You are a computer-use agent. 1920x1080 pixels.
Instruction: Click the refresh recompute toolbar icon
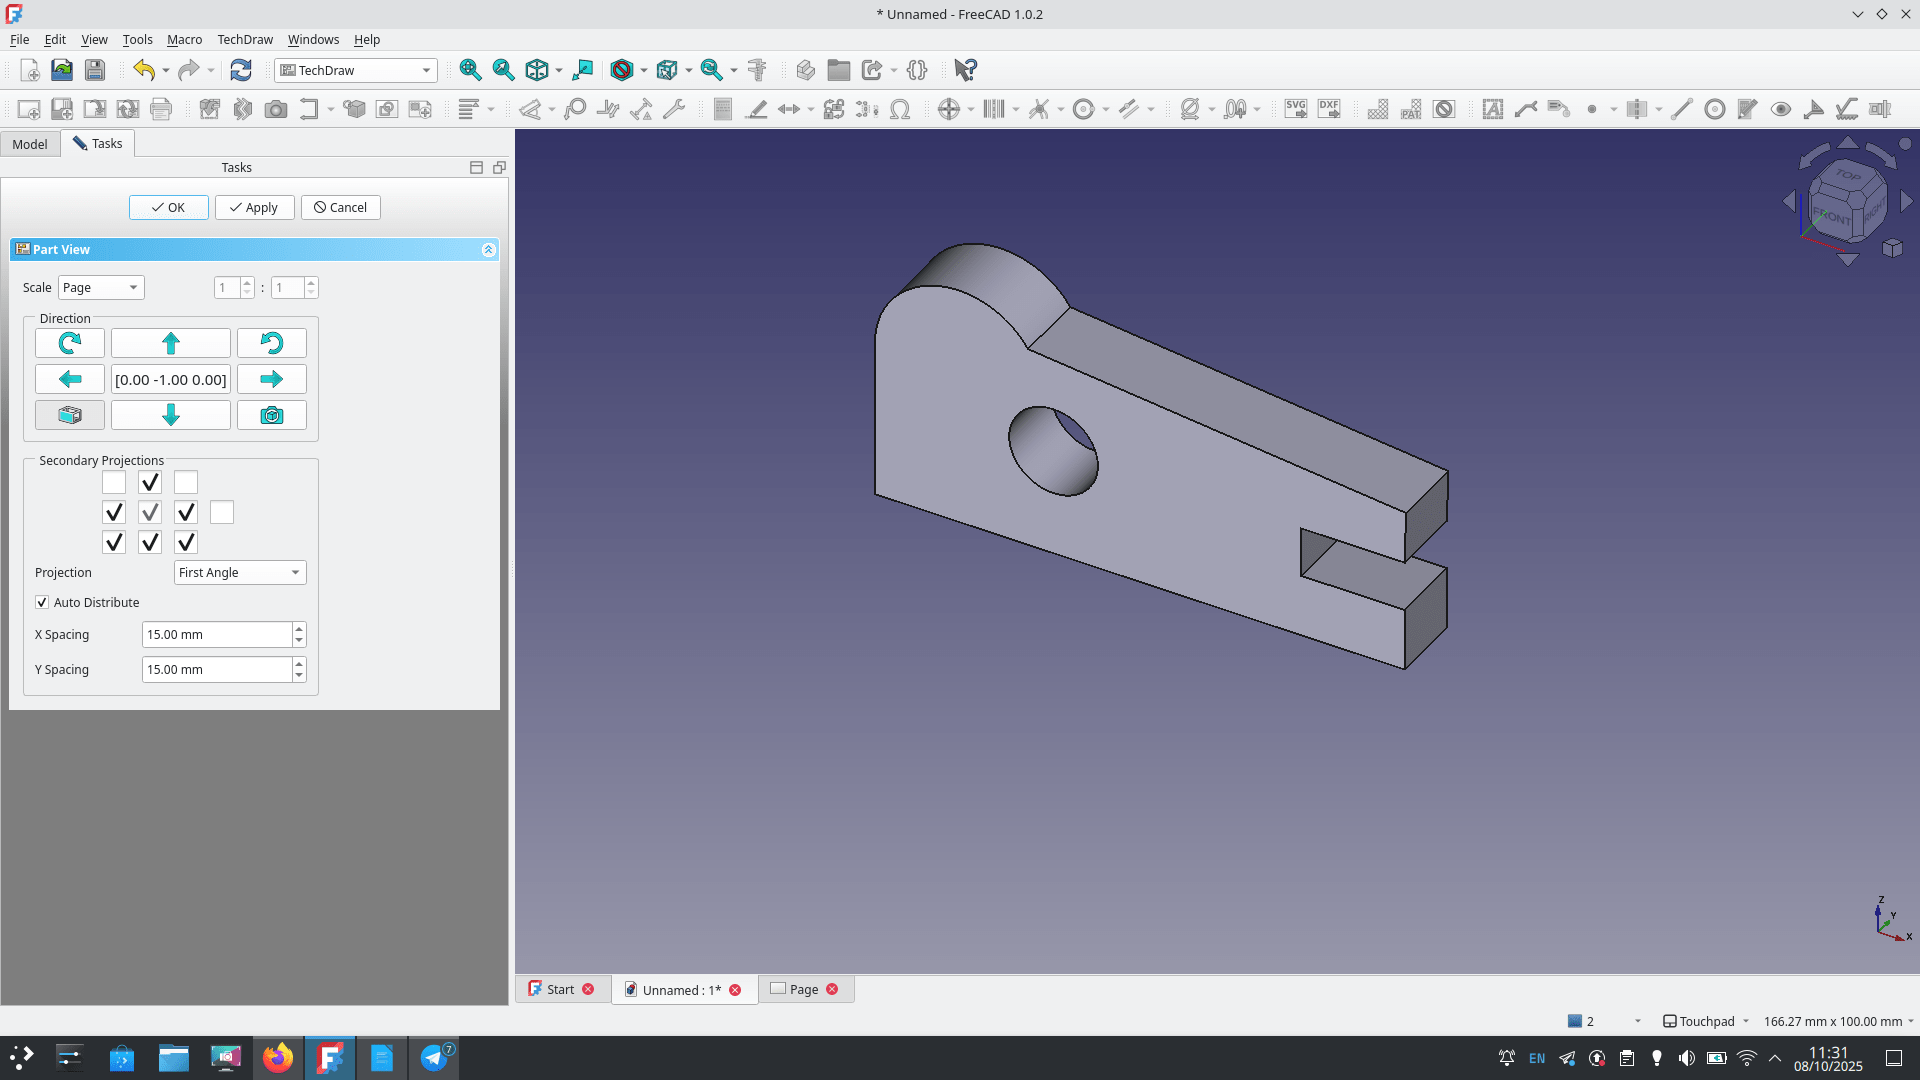pos(240,70)
